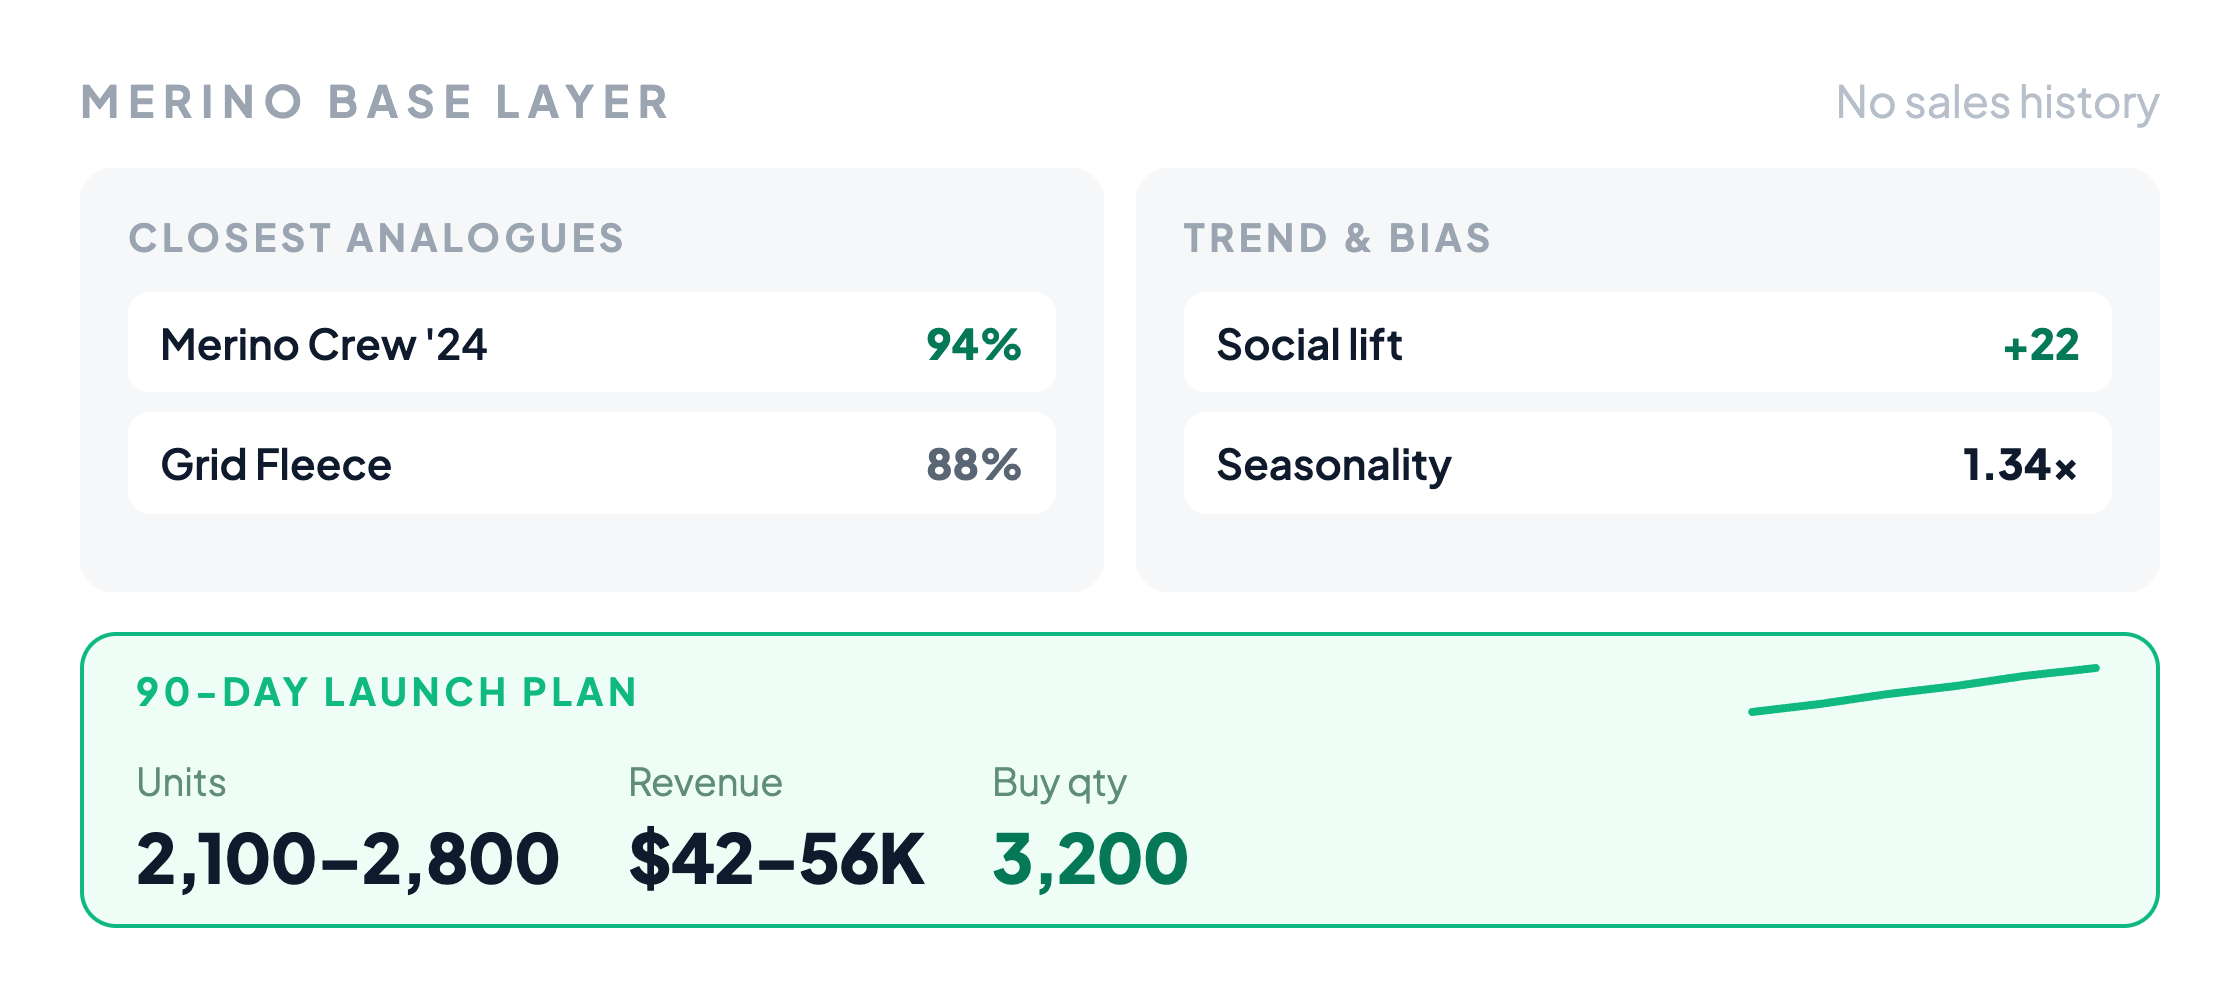Click the 1.34× seasonality multiplier

coord(2020,464)
